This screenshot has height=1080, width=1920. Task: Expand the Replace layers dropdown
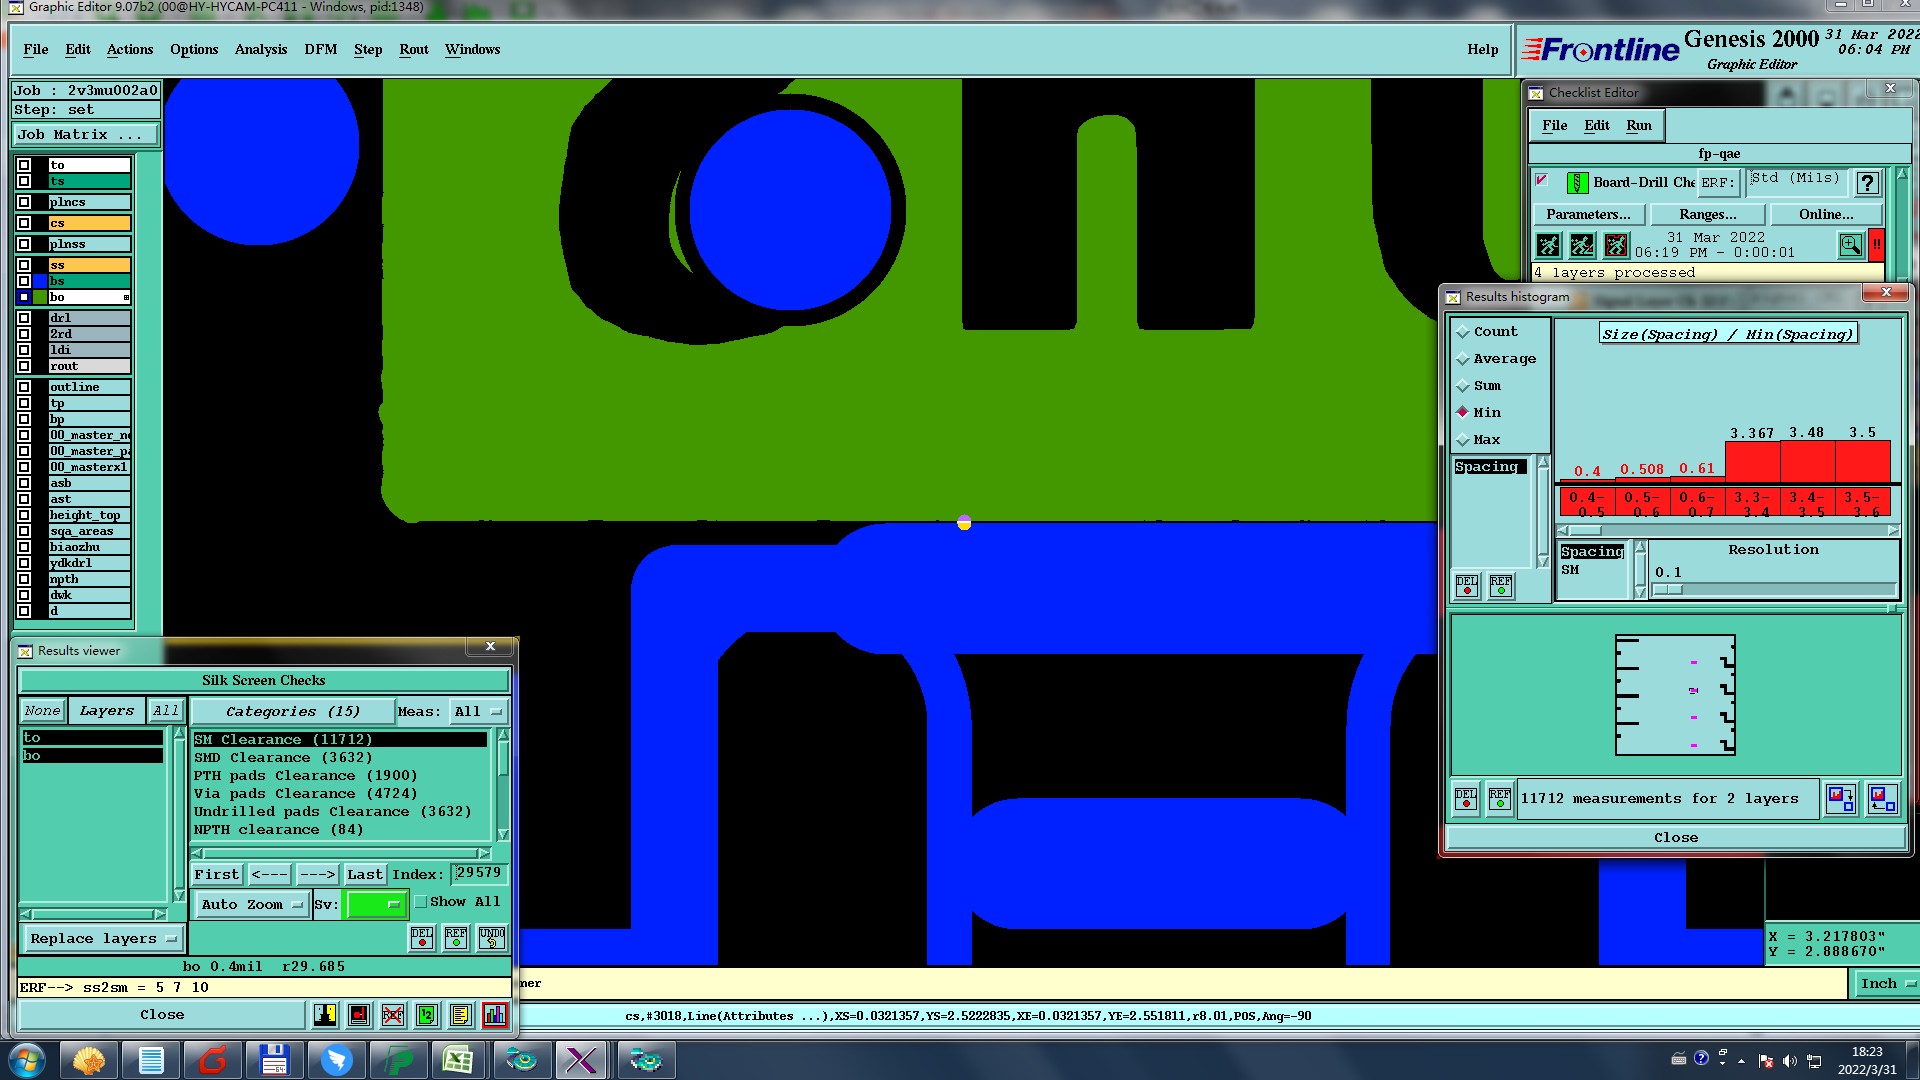pos(102,939)
